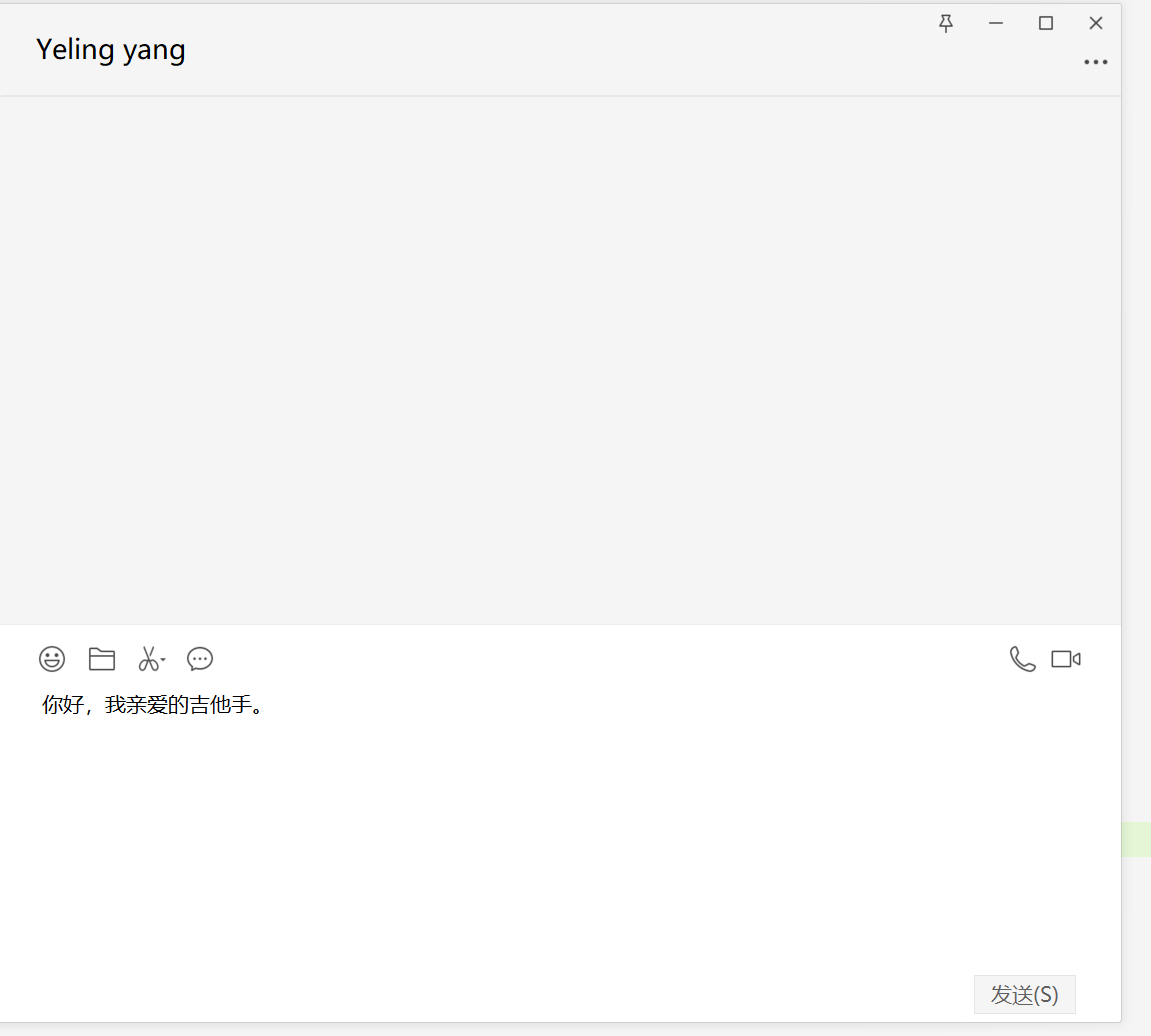Click the blank title bar beside the contact name

550,50
